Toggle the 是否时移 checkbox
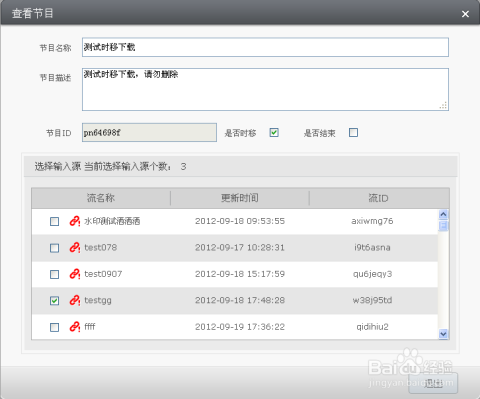Screen dimensions: 480x399 (x=274, y=133)
